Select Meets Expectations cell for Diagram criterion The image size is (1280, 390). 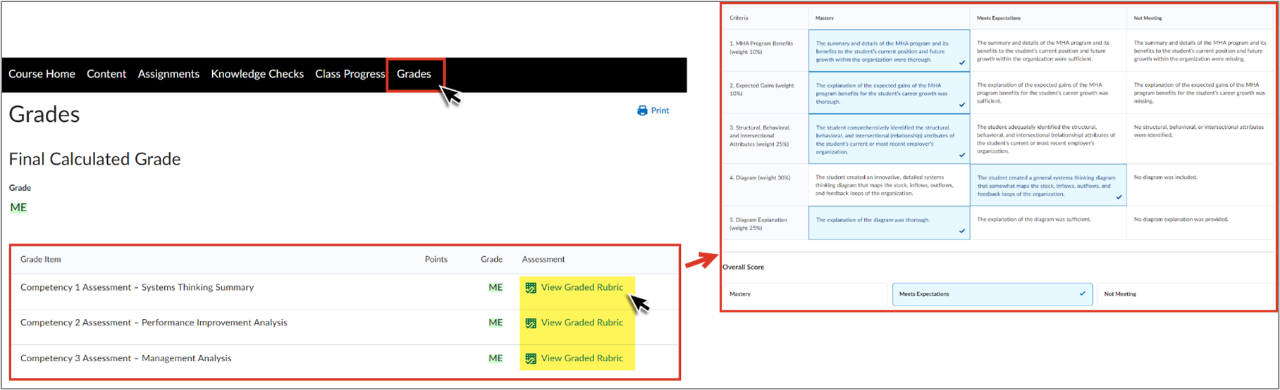click(x=1048, y=185)
